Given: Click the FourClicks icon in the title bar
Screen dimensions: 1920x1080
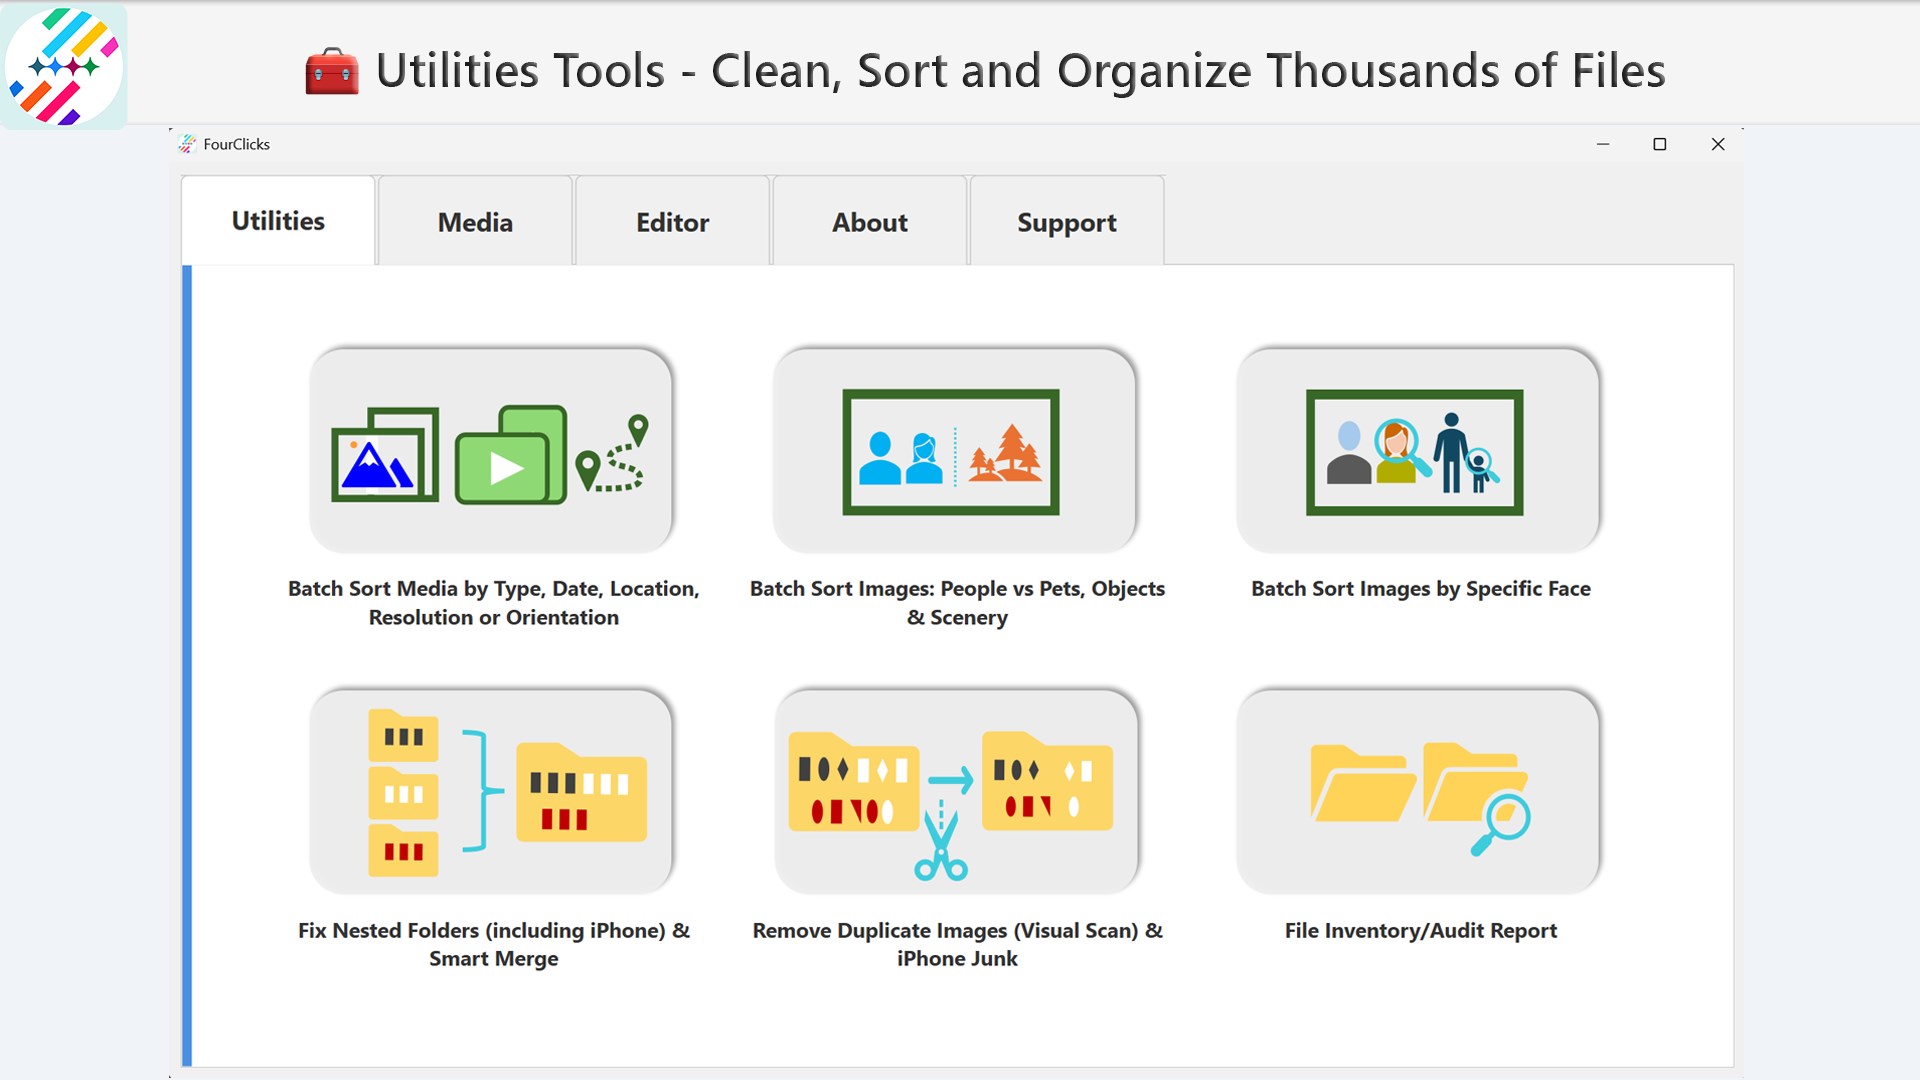Looking at the screenshot, I should click(x=188, y=144).
